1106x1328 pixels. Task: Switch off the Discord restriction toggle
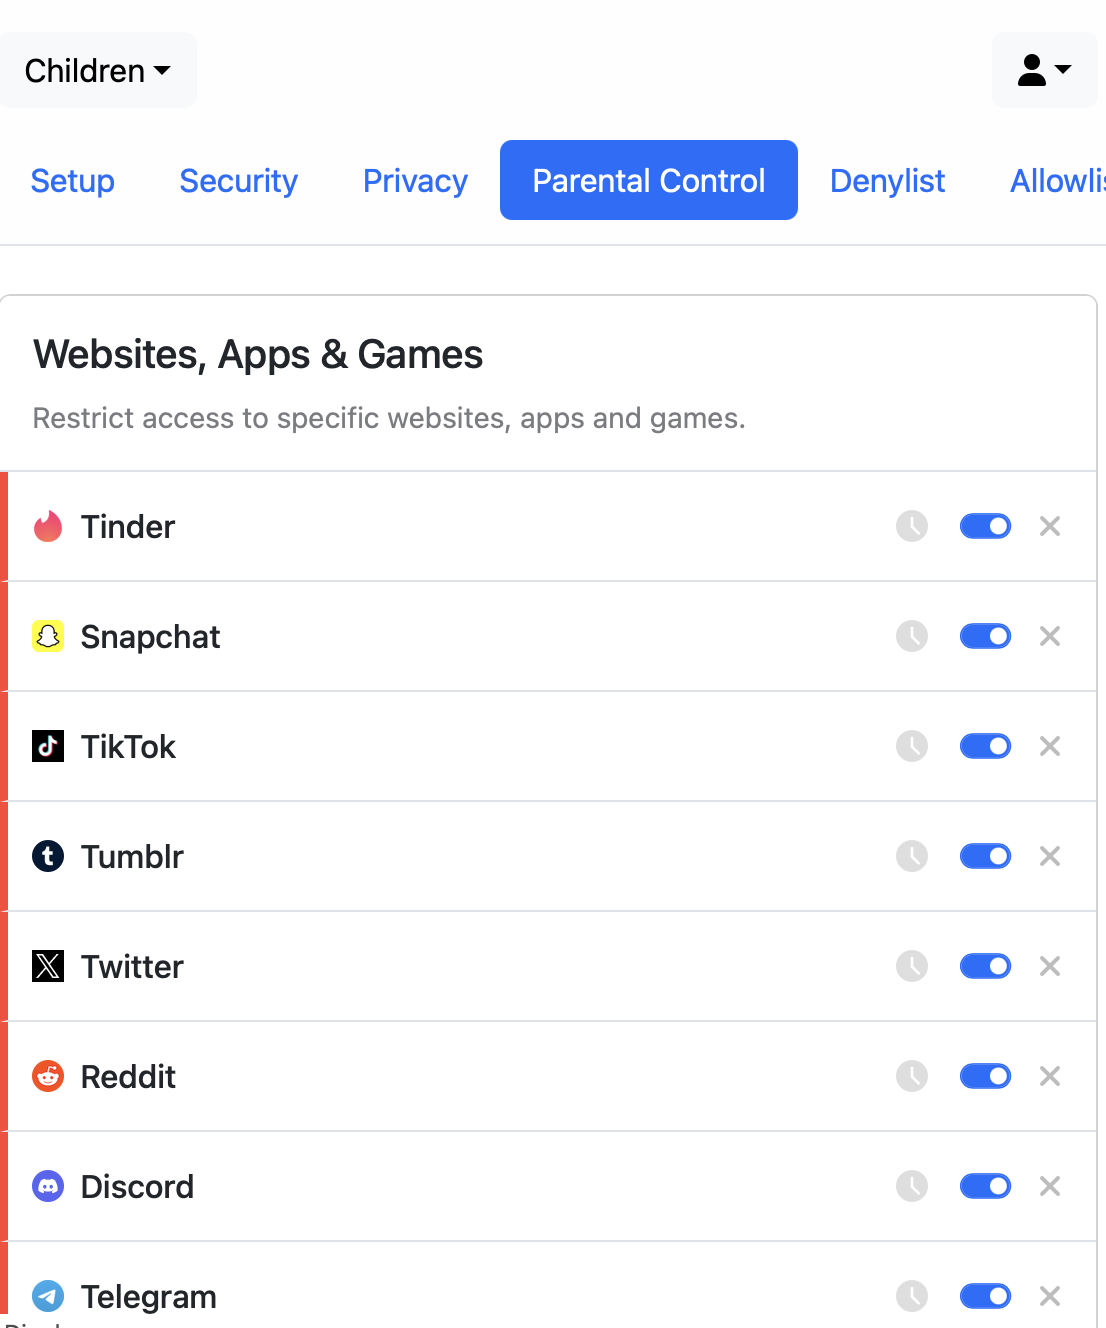point(985,1186)
